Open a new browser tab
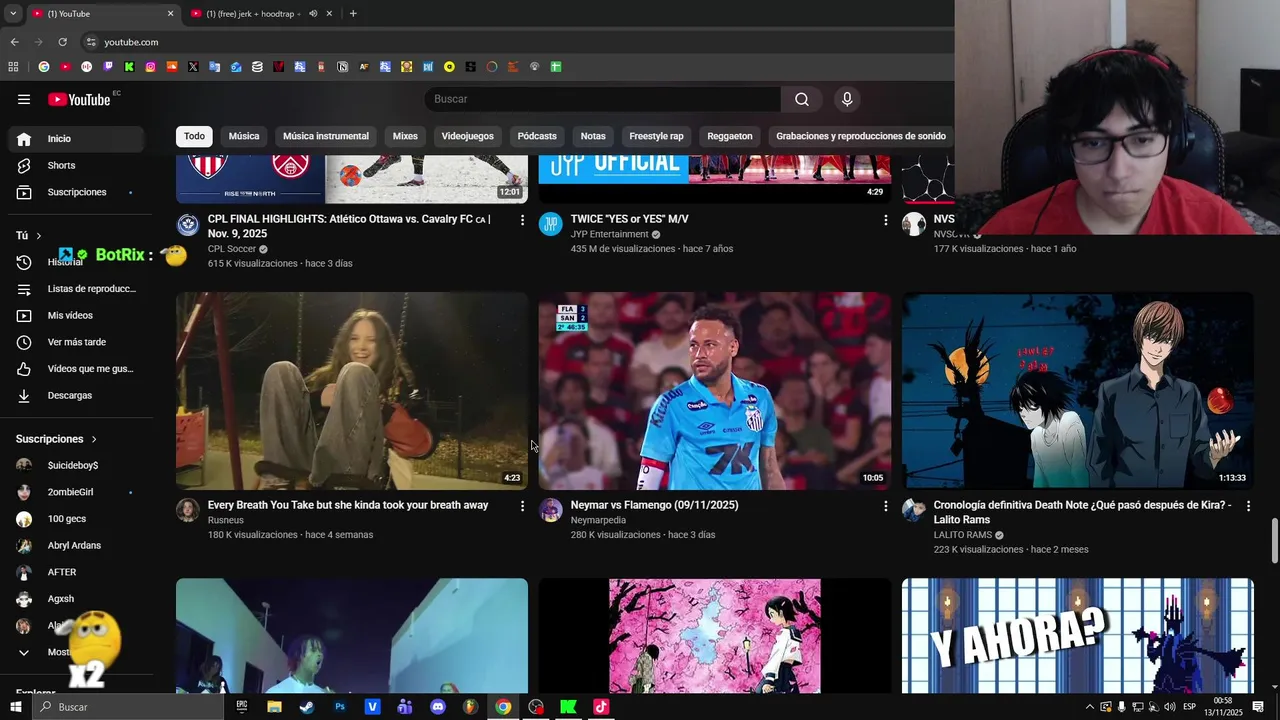The height and width of the screenshot is (720, 1280). (353, 13)
